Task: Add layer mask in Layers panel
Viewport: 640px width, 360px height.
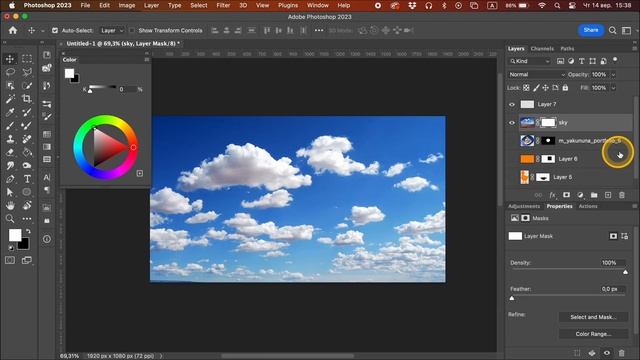Action: (567, 195)
